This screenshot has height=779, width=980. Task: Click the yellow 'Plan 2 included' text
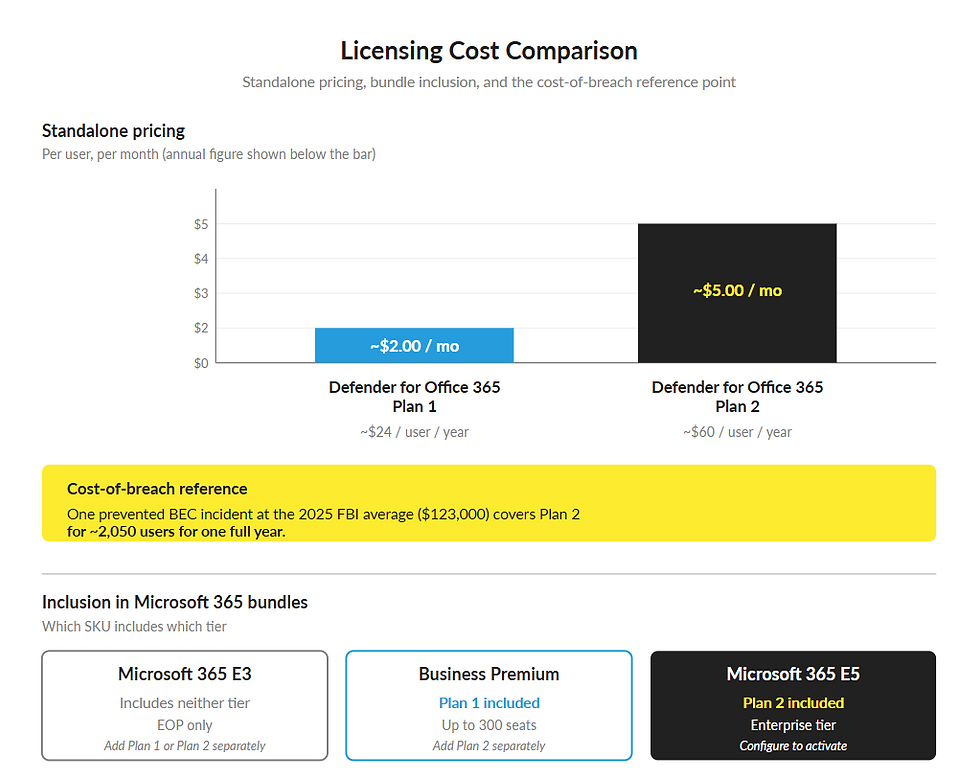pos(793,703)
